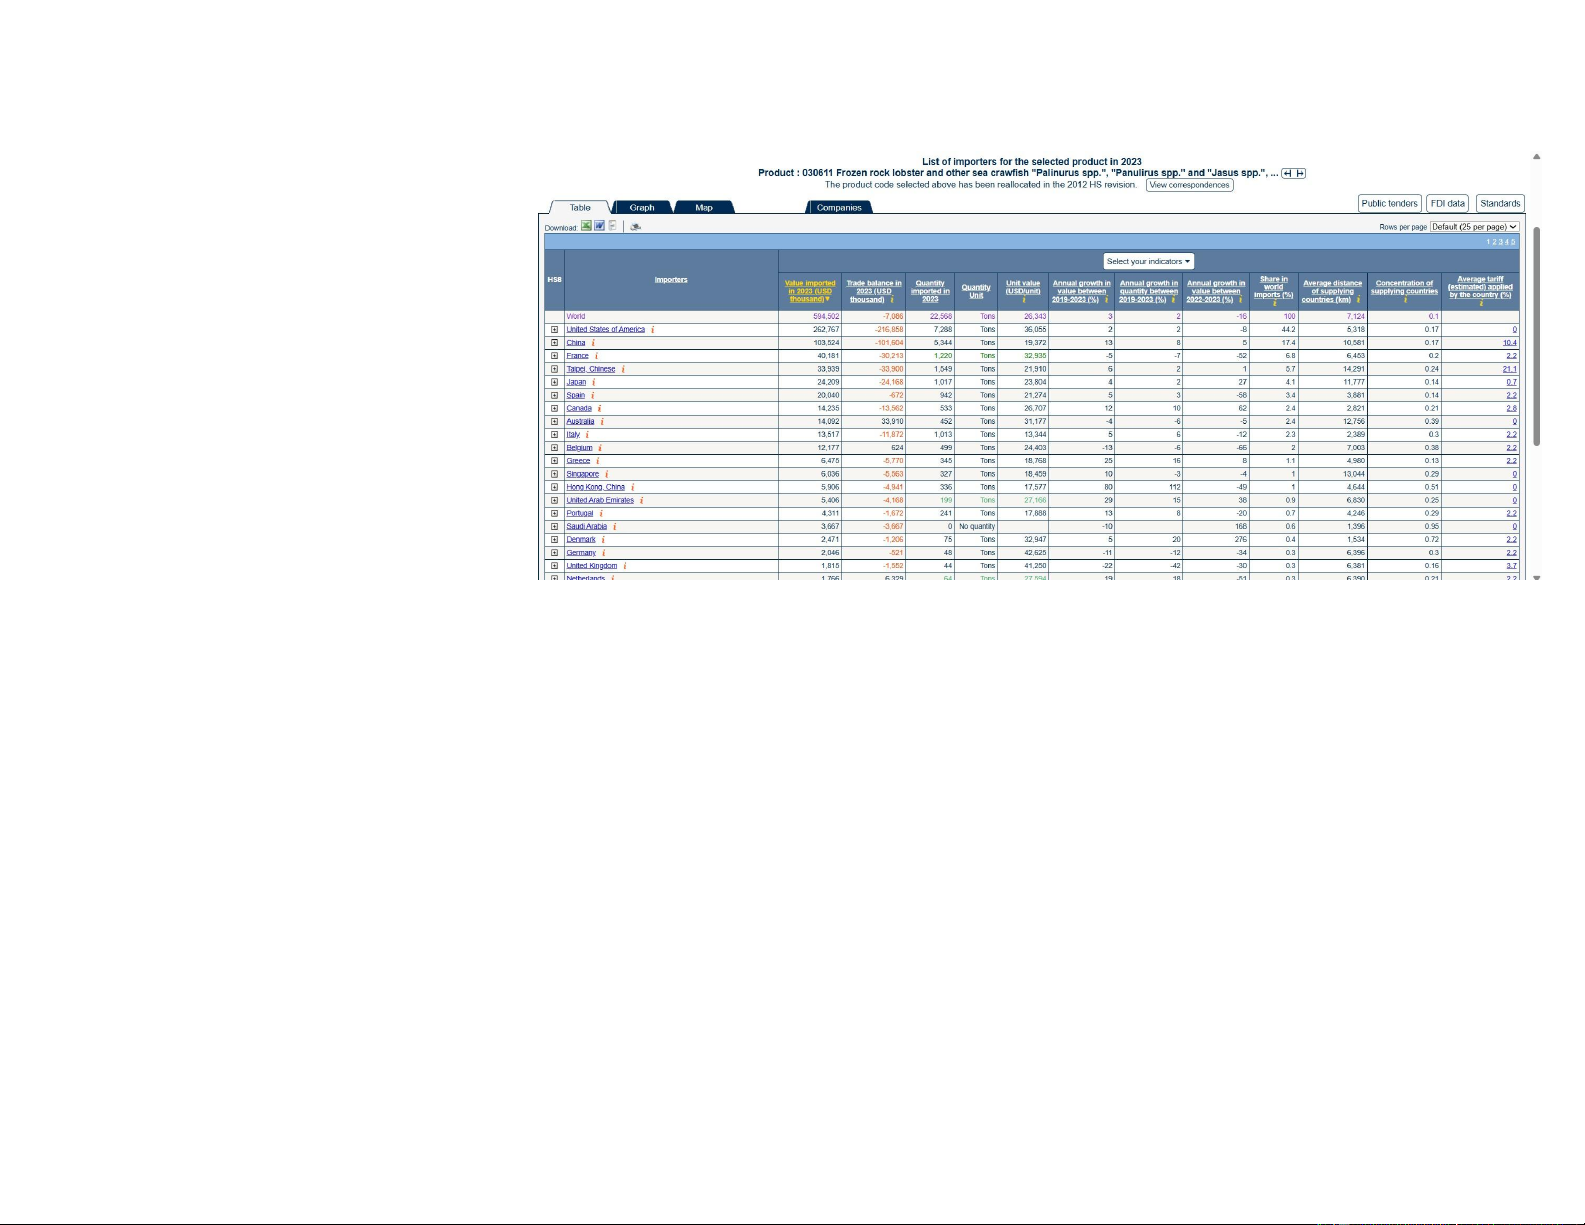This screenshot has height=1225, width=1585.
Task: Click World value imported 594,502
Action: [826, 316]
